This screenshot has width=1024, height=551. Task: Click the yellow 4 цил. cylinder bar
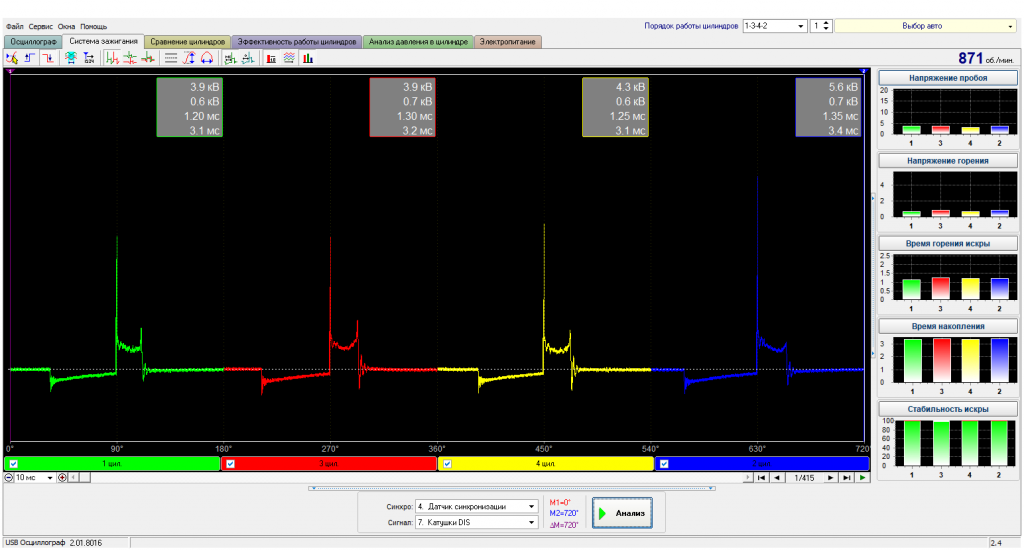(545, 464)
